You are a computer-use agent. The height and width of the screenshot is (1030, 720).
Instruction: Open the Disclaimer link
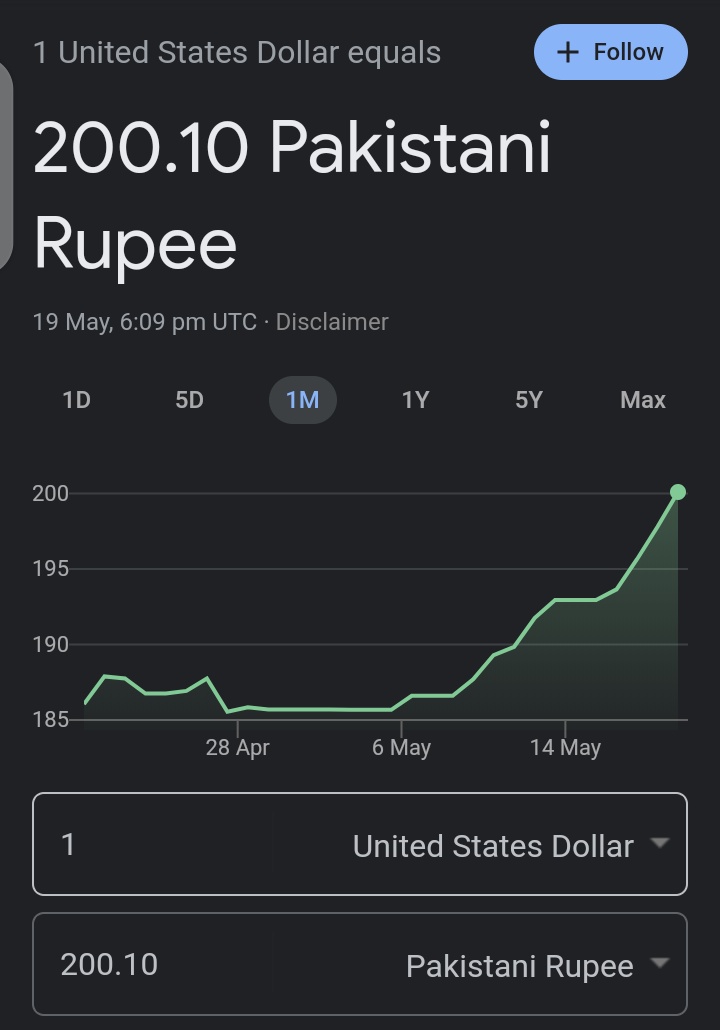pyautogui.click(x=332, y=322)
